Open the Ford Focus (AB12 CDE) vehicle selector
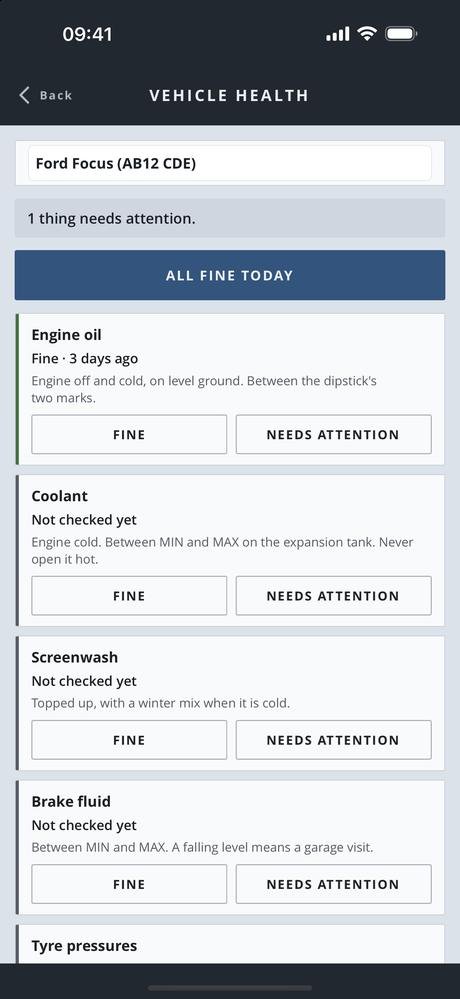Viewport: 460px width, 999px height. [229, 164]
